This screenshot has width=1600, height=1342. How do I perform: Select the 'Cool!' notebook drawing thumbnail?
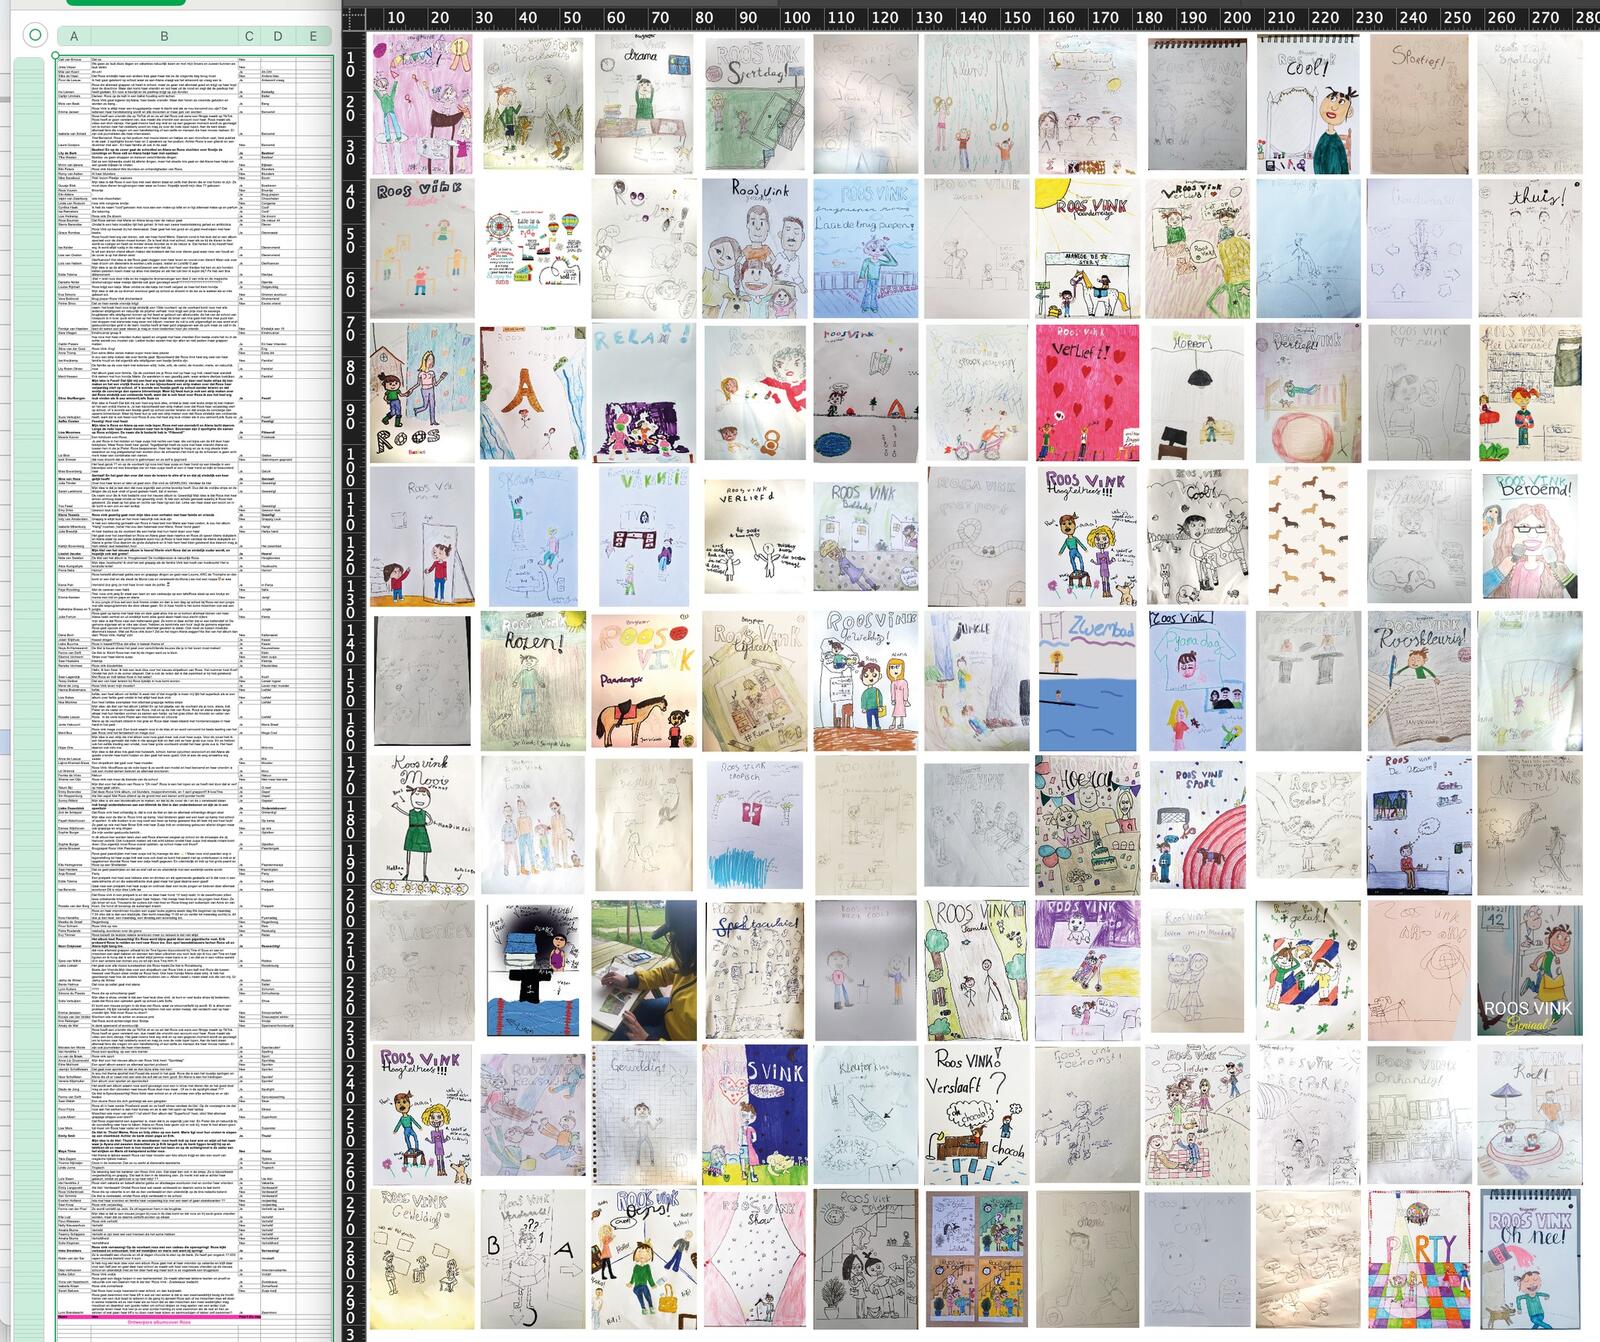pos(1308,104)
